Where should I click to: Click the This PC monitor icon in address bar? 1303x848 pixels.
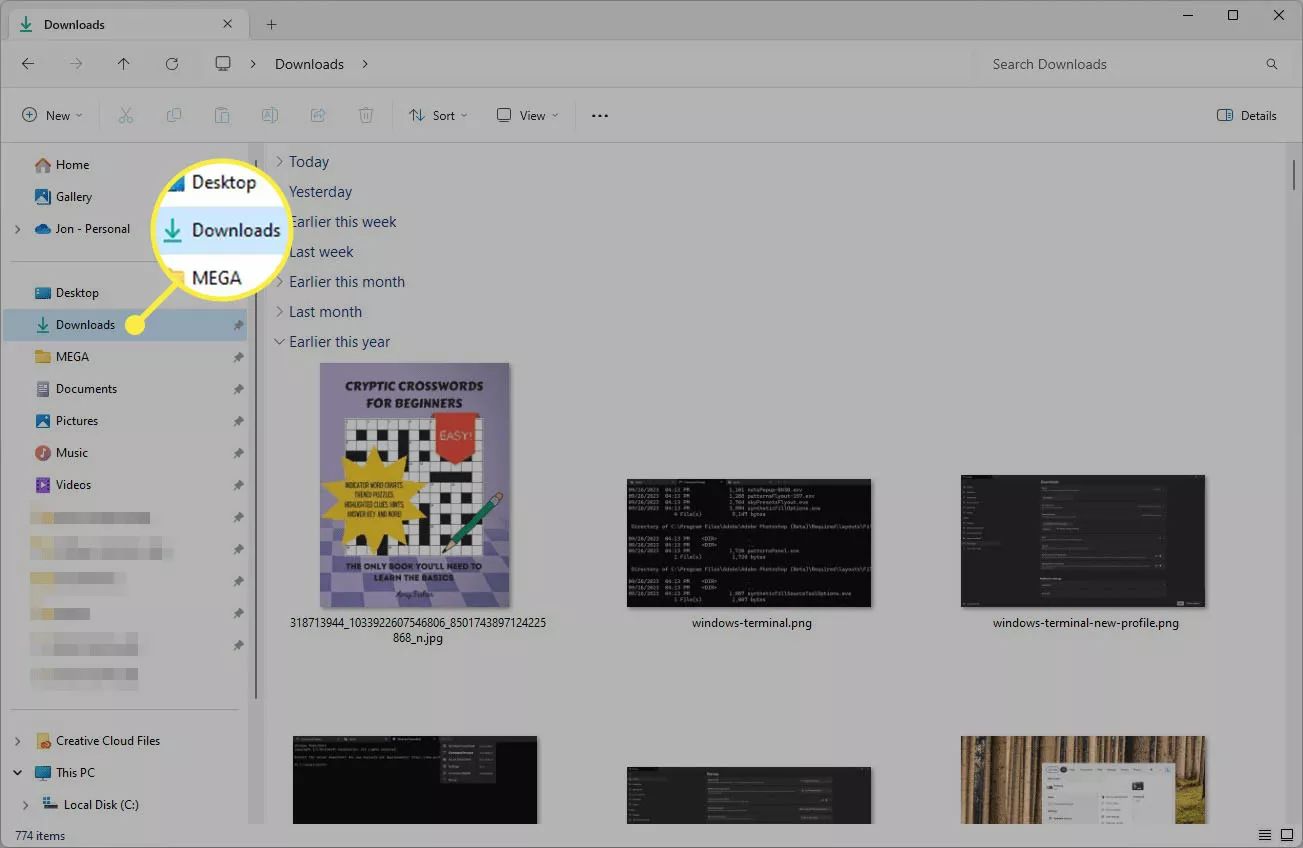[x=223, y=64]
